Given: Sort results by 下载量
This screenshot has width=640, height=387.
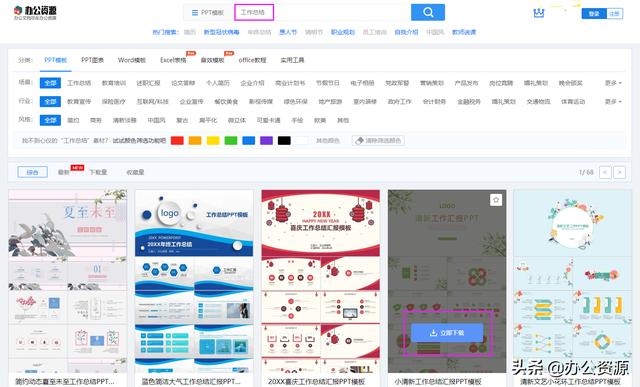Looking at the screenshot, I should tap(98, 172).
